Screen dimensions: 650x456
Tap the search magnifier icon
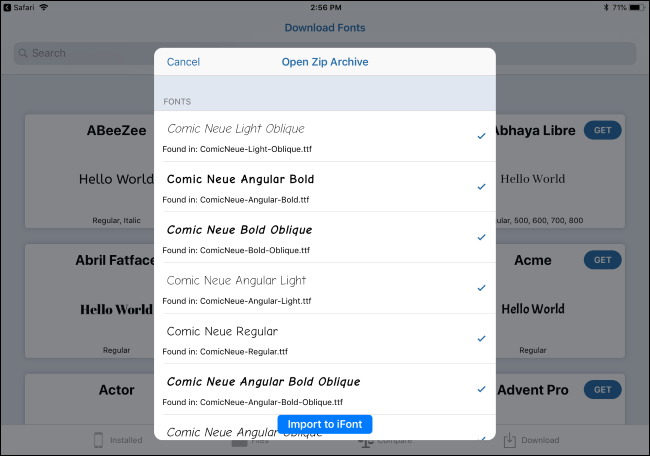point(24,53)
